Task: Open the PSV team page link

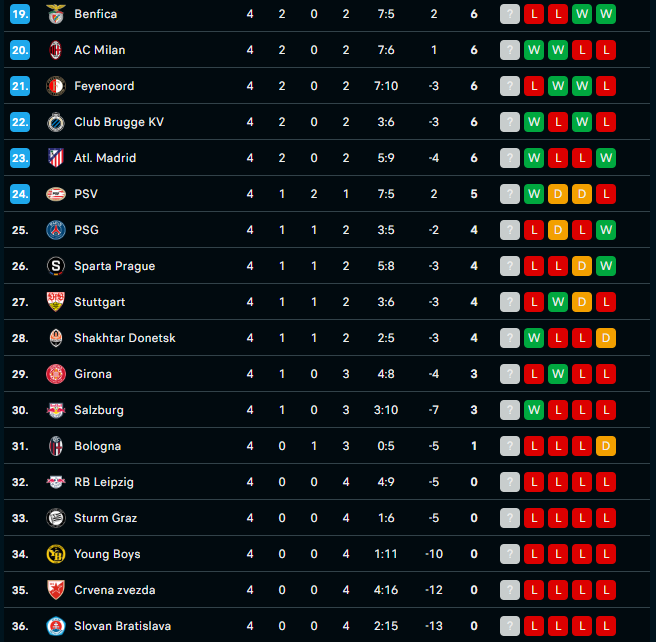Action: point(86,194)
